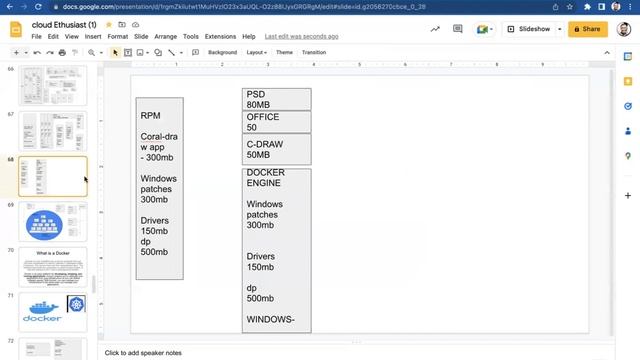
Task: Start the Slideshow
Action: pos(529,29)
